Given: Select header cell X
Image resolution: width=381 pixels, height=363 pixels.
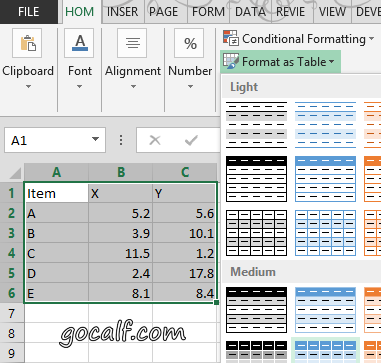Looking at the screenshot, I should [x=121, y=193].
